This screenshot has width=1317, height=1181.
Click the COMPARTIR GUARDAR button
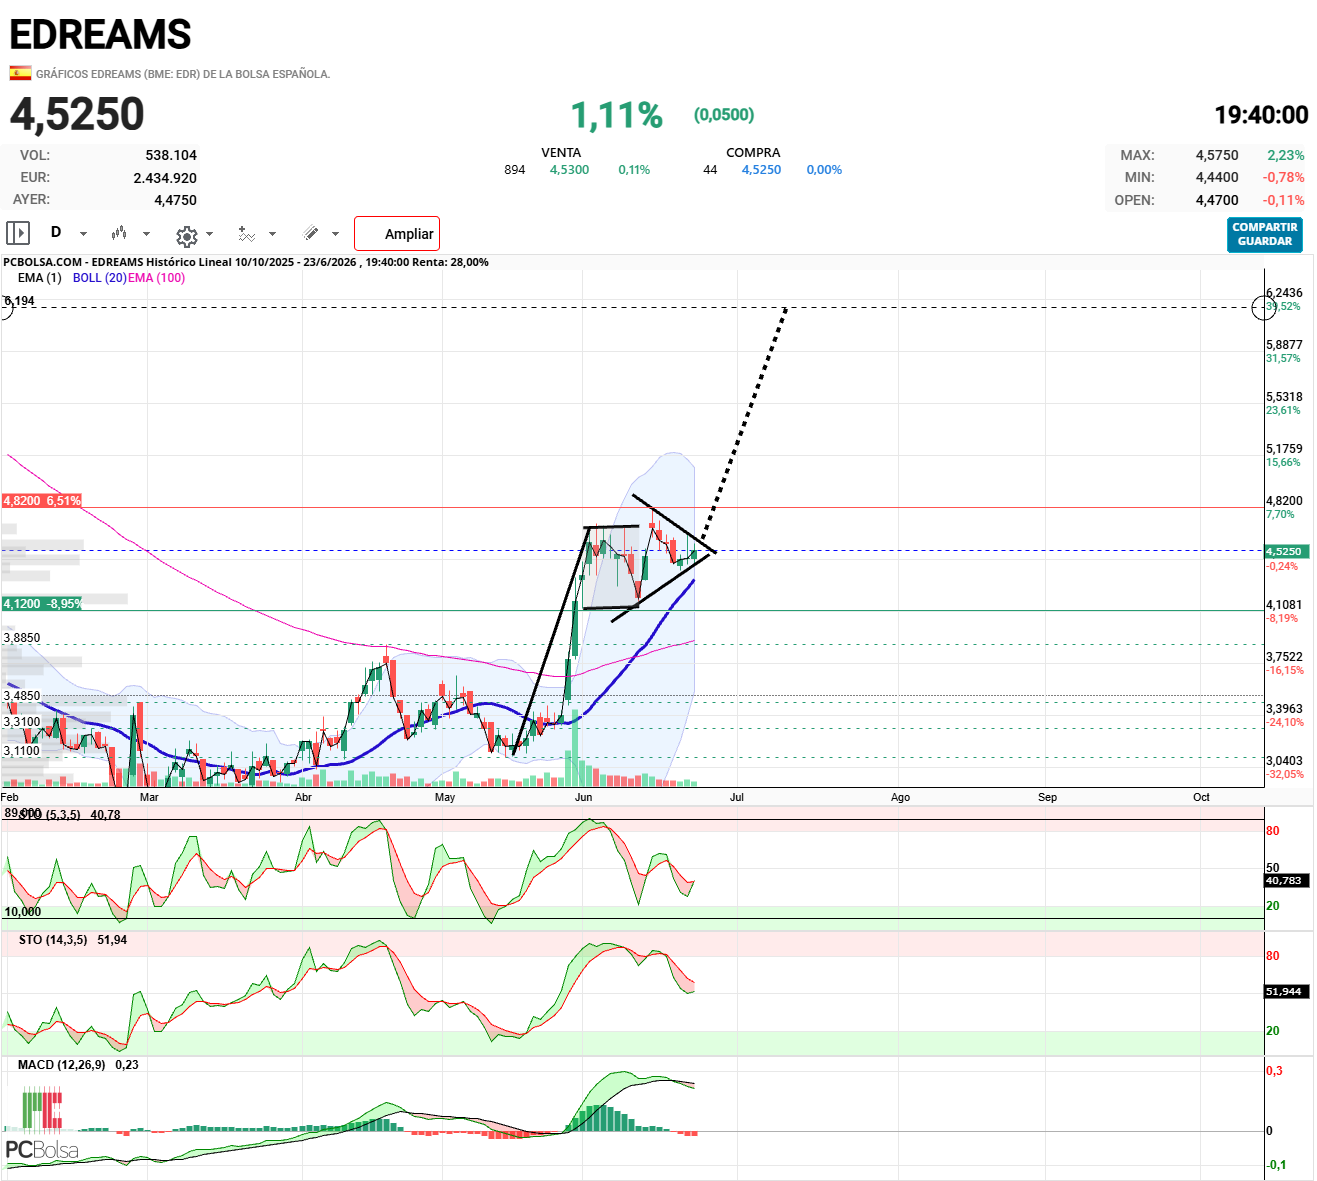(x=1265, y=234)
